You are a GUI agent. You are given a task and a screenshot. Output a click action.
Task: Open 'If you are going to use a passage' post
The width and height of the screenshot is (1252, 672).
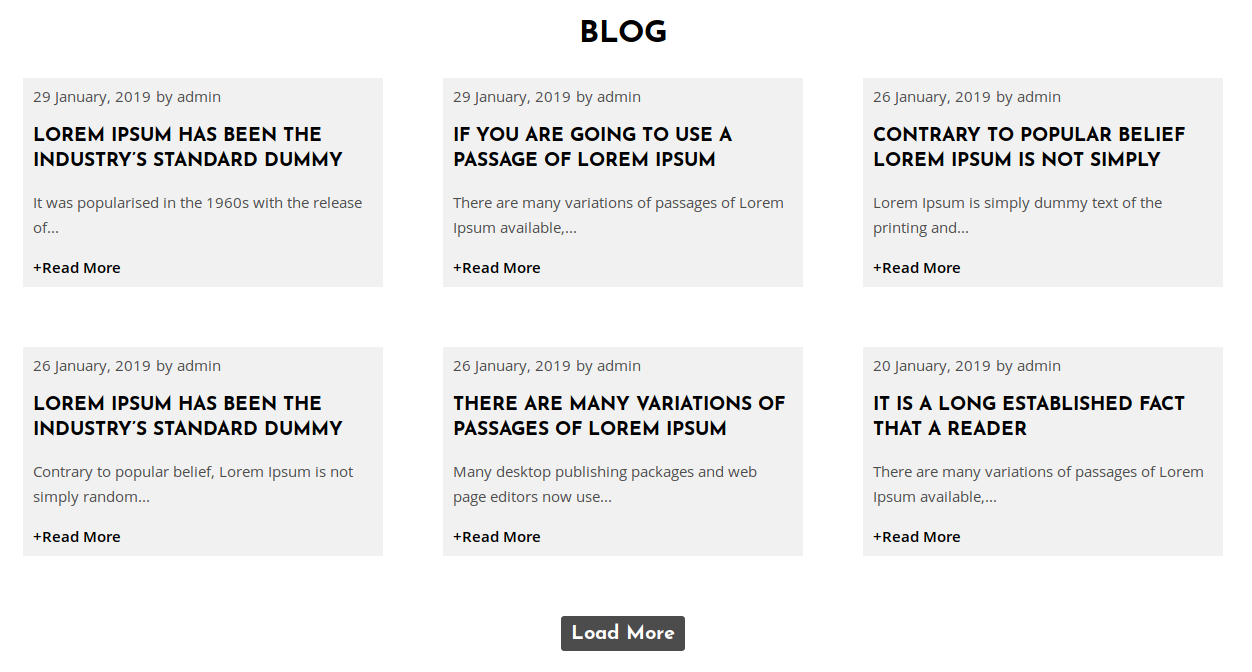[592, 147]
